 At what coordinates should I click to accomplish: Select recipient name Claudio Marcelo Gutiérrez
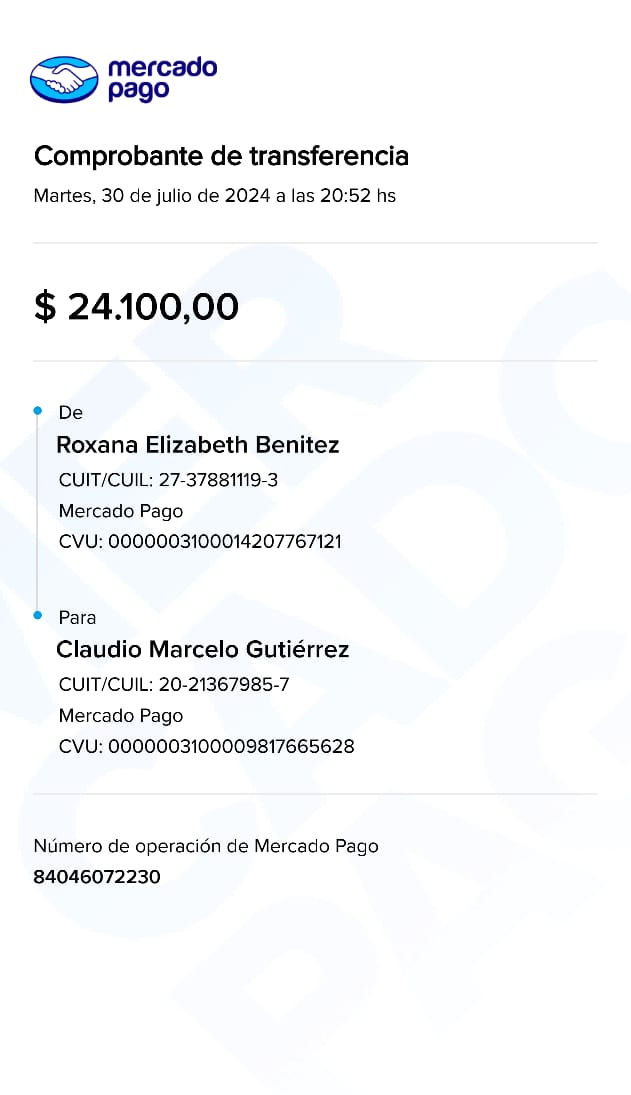point(203,649)
